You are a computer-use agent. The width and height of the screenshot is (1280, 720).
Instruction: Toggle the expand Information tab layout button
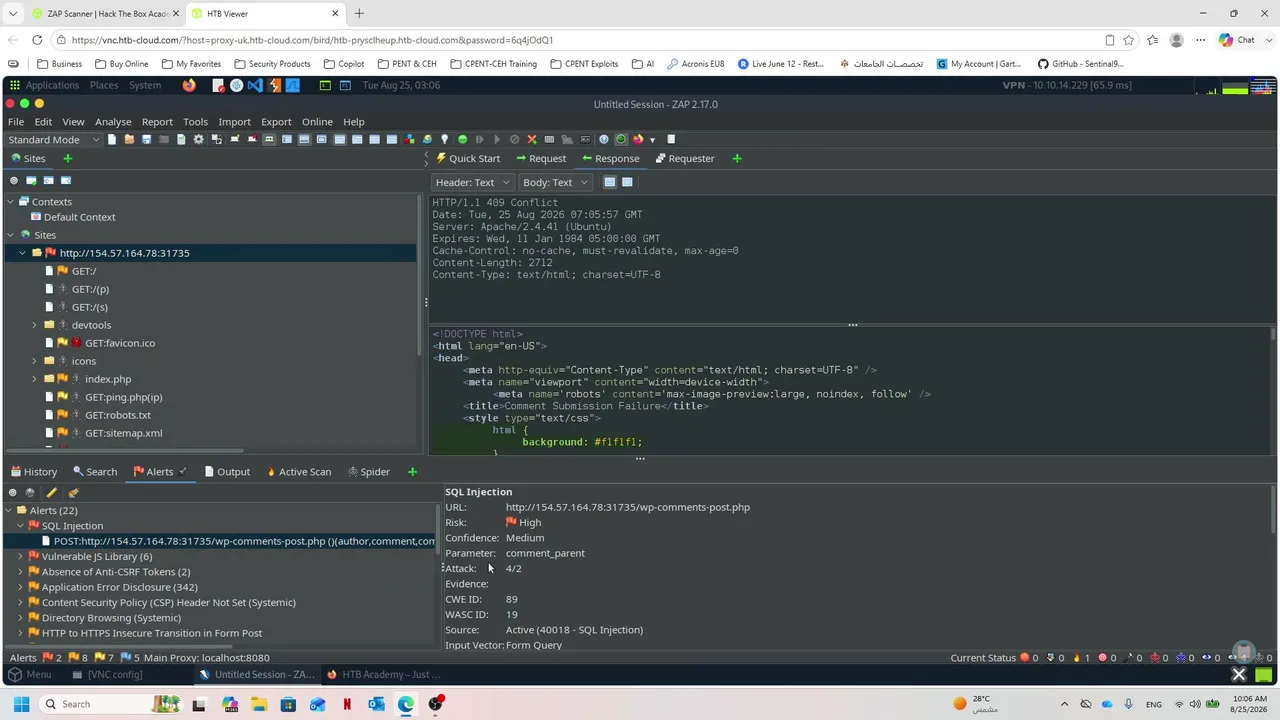click(x=304, y=139)
